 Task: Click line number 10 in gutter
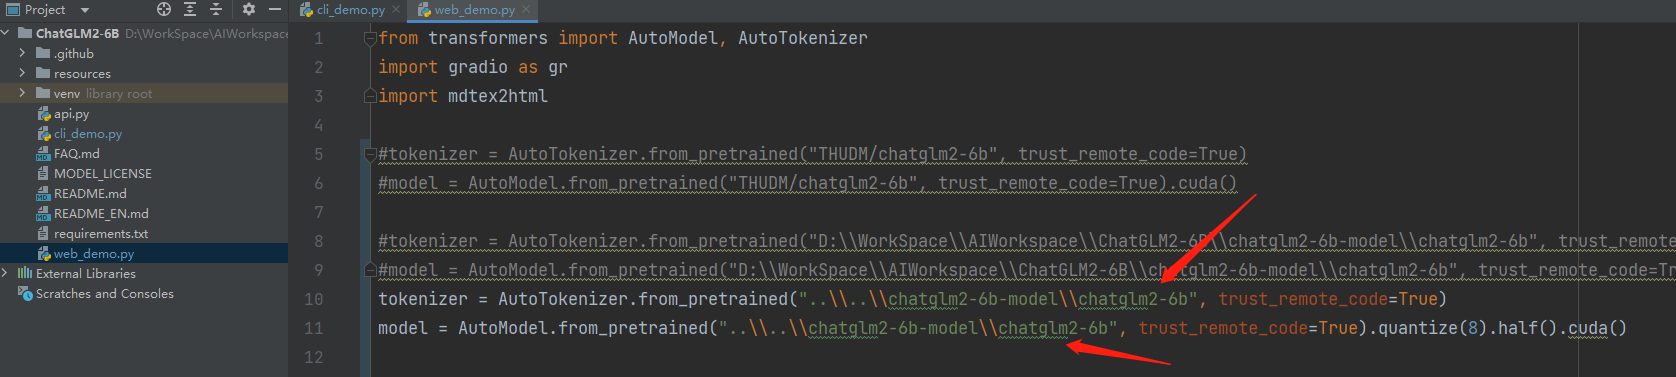tap(314, 299)
